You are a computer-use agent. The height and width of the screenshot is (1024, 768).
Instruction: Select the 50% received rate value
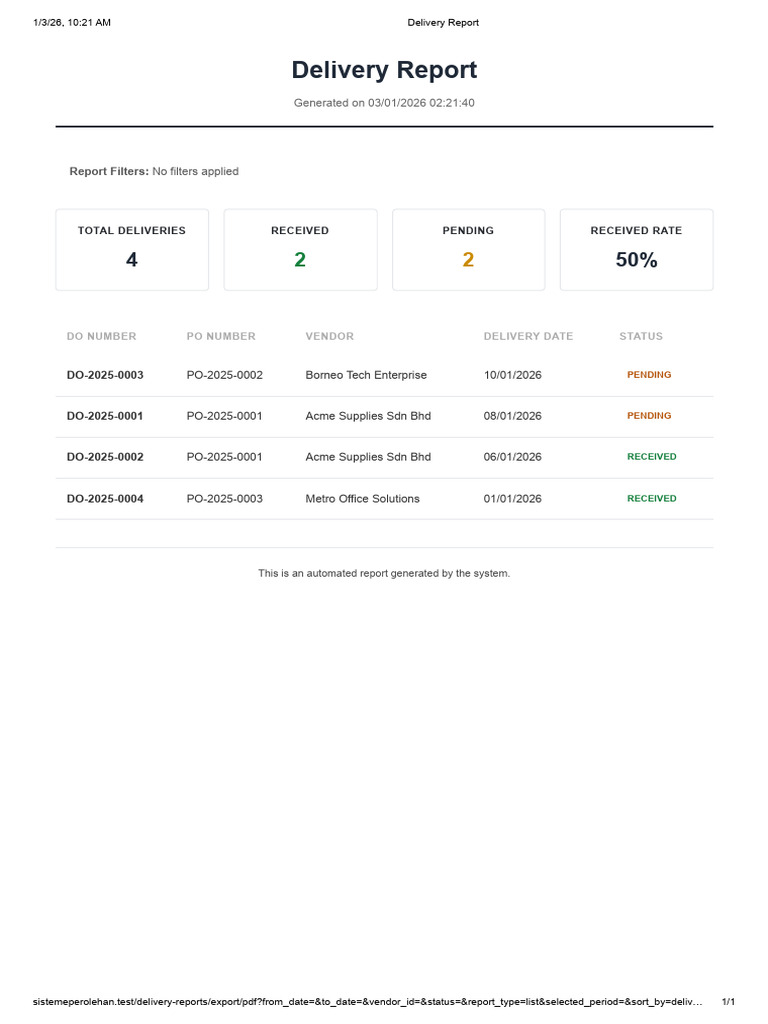pyautogui.click(x=636, y=259)
